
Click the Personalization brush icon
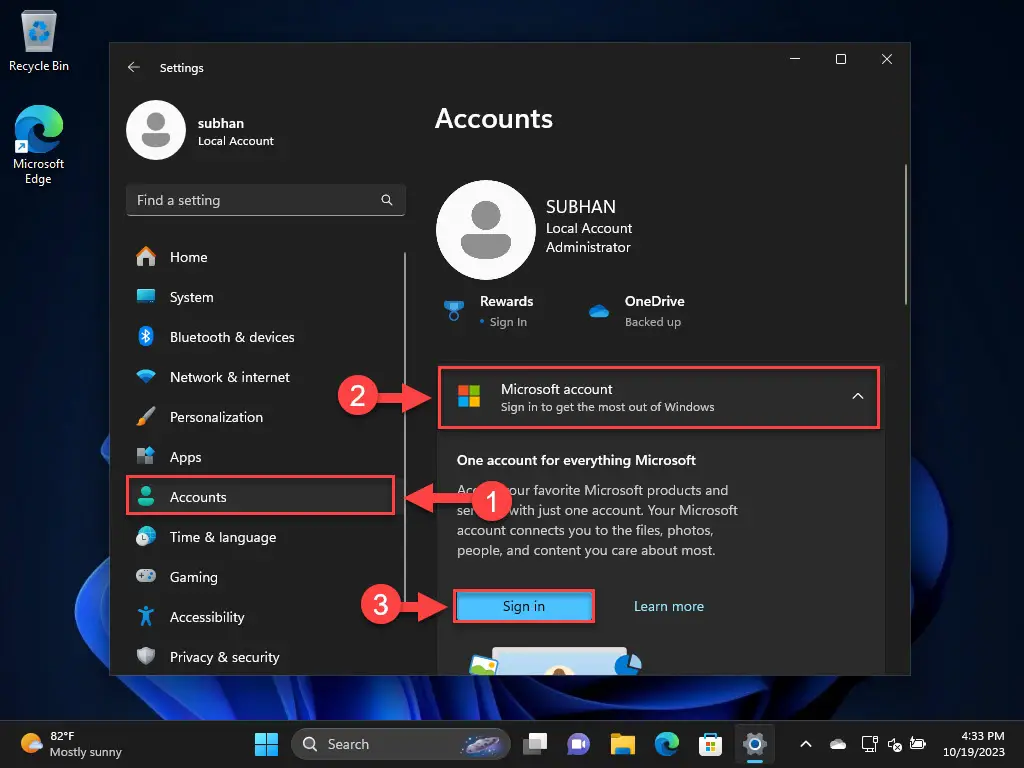coord(146,417)
